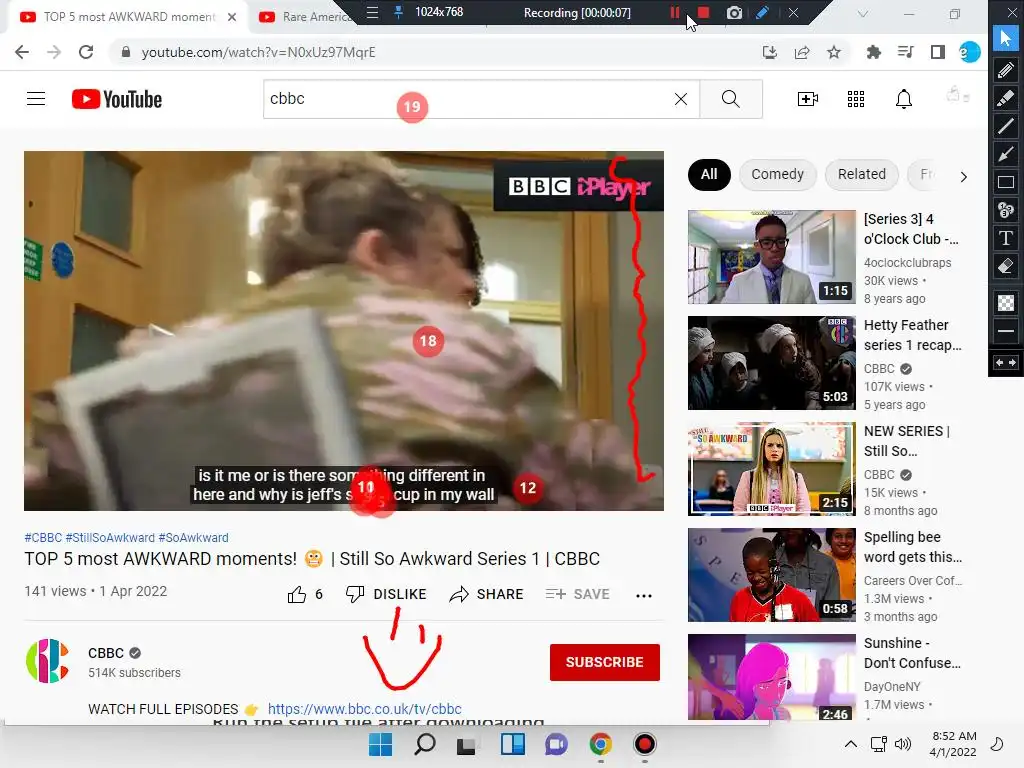Viewport: 1024px width, 768px height.
Task: Open the recorder hamburger menu
Action: coord(372,12)
